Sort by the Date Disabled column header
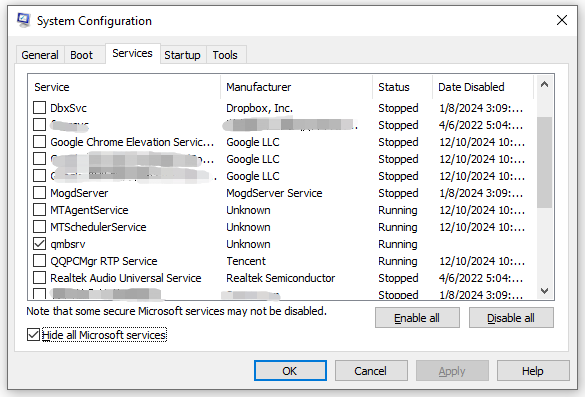This screenshot has height=397, width=585. pos(483,87)
